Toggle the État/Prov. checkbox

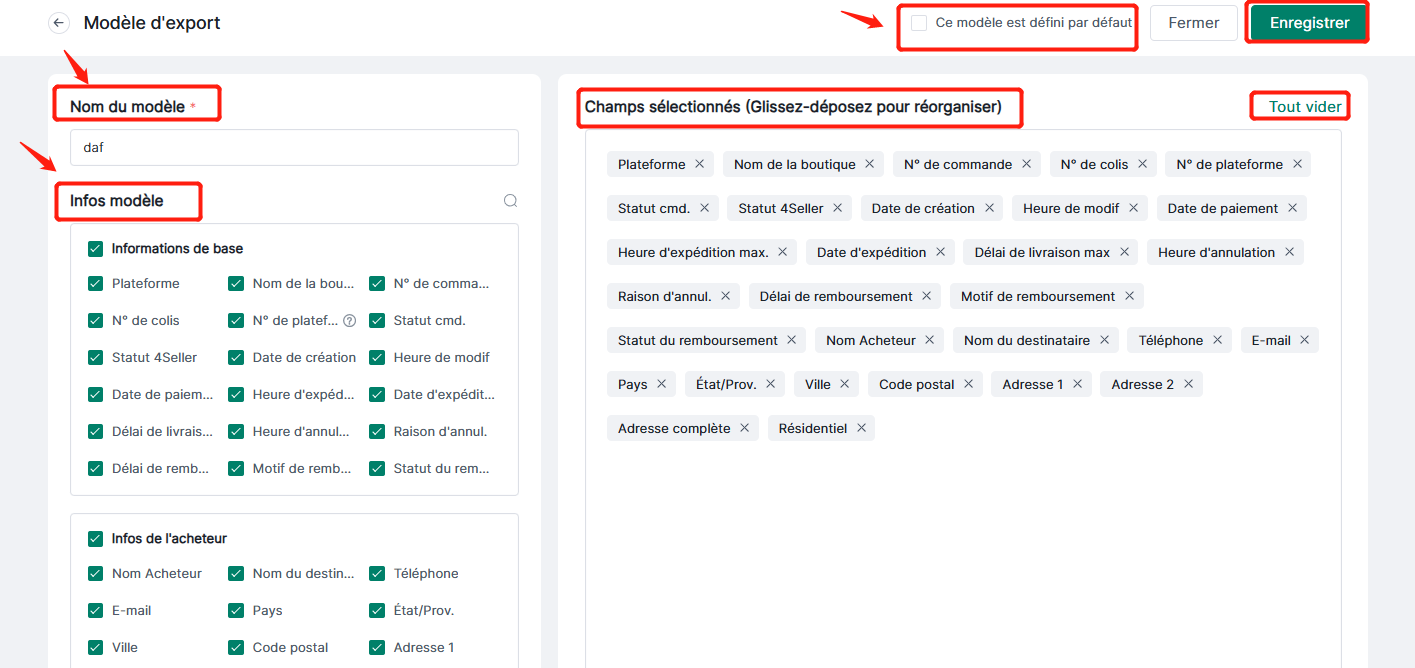377,611
